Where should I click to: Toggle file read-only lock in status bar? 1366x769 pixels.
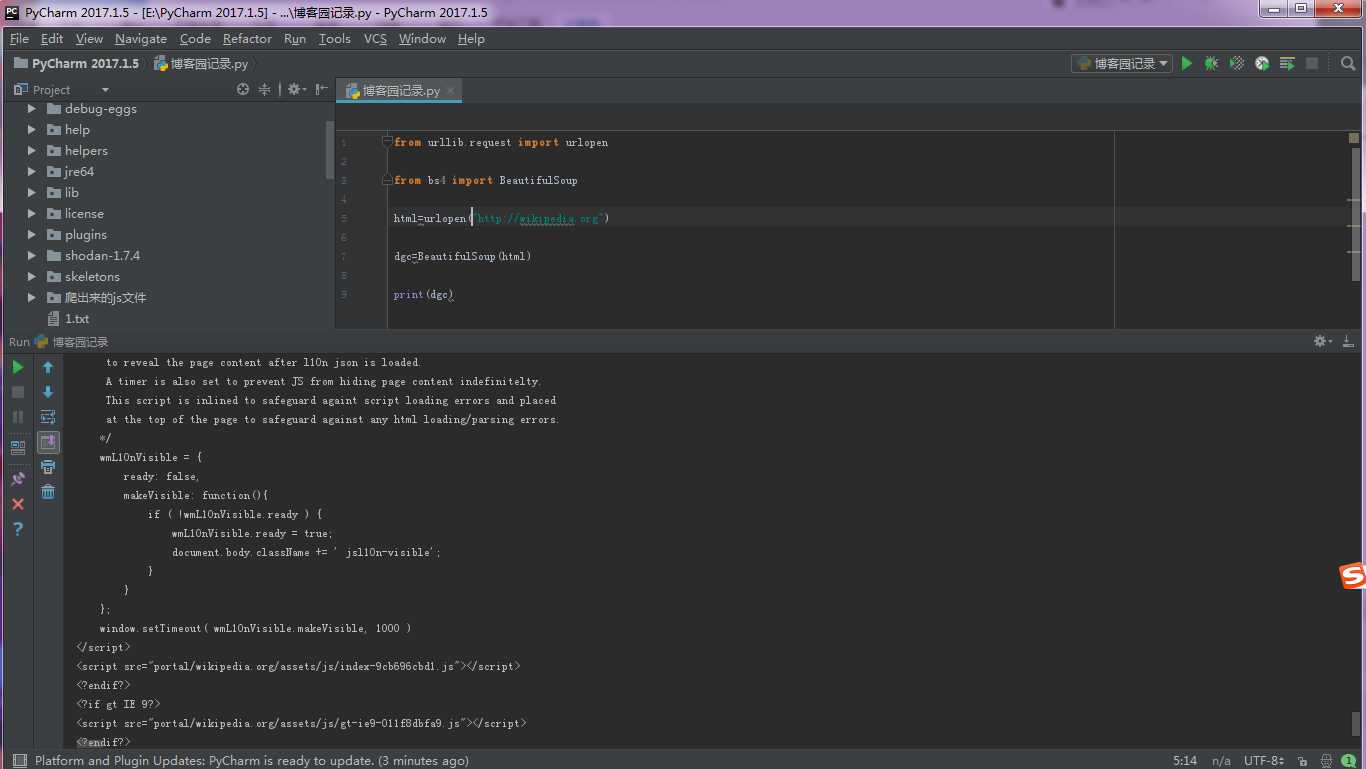coord(1303,761)
